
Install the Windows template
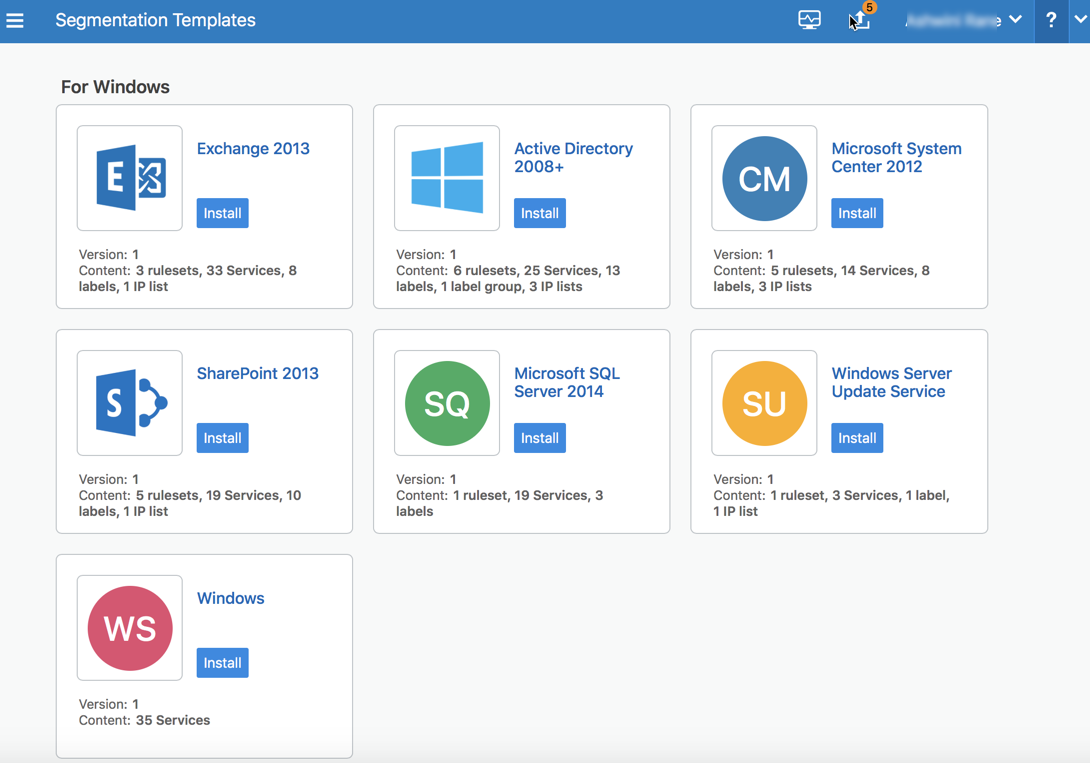click(222, 663)
